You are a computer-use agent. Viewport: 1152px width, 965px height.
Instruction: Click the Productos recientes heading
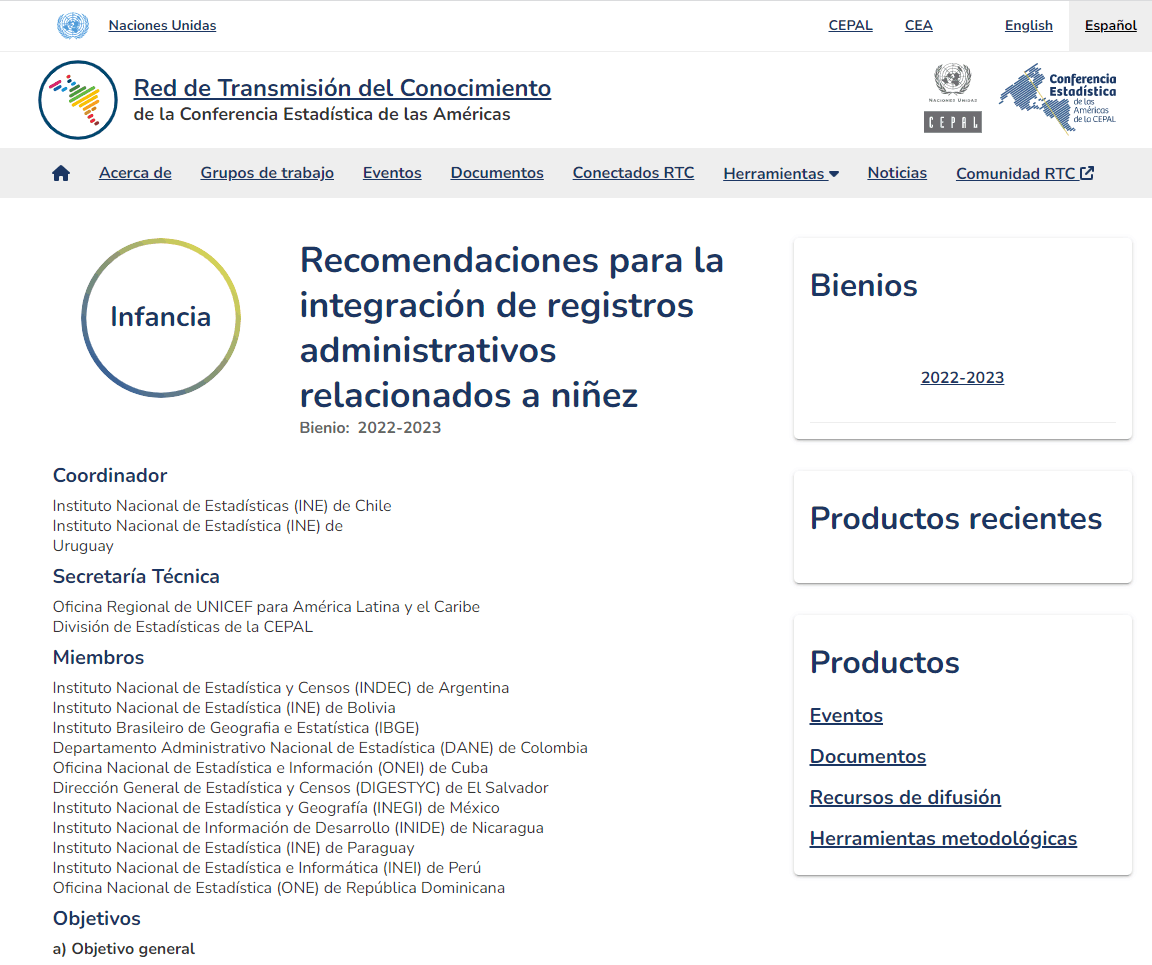(x=956, y=518)
